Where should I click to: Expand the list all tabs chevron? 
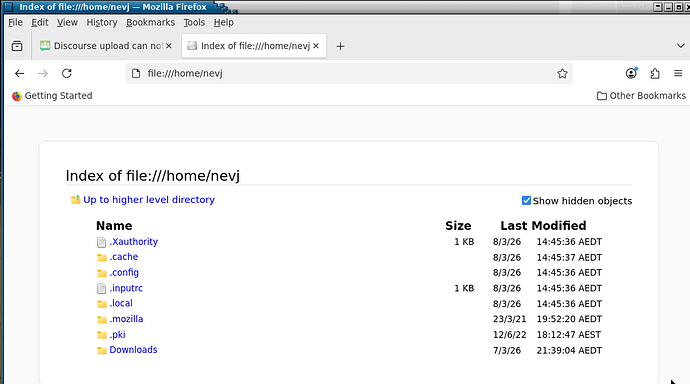(680, 46)
